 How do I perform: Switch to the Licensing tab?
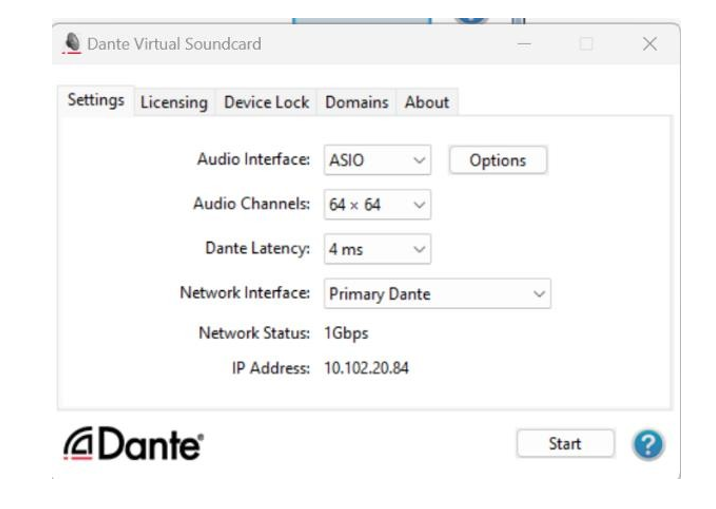tap(174, 102)
